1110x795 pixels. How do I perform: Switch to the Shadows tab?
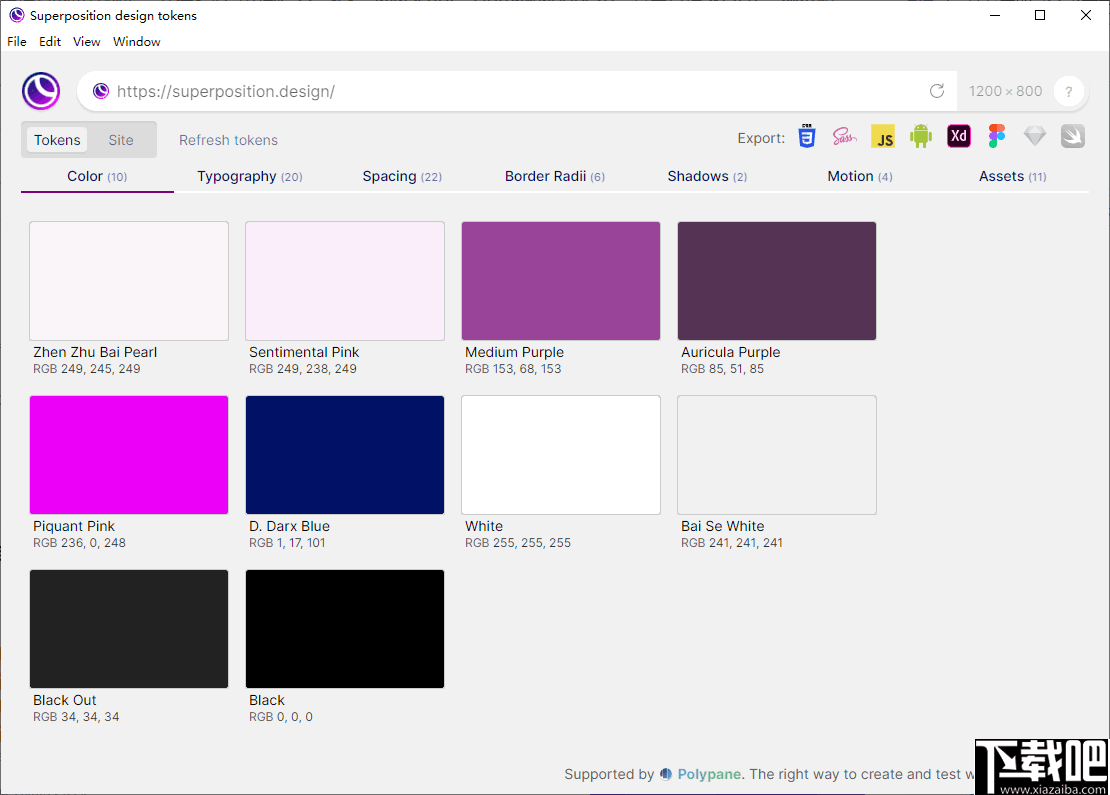pyautogui.click(x=706, y=177)
